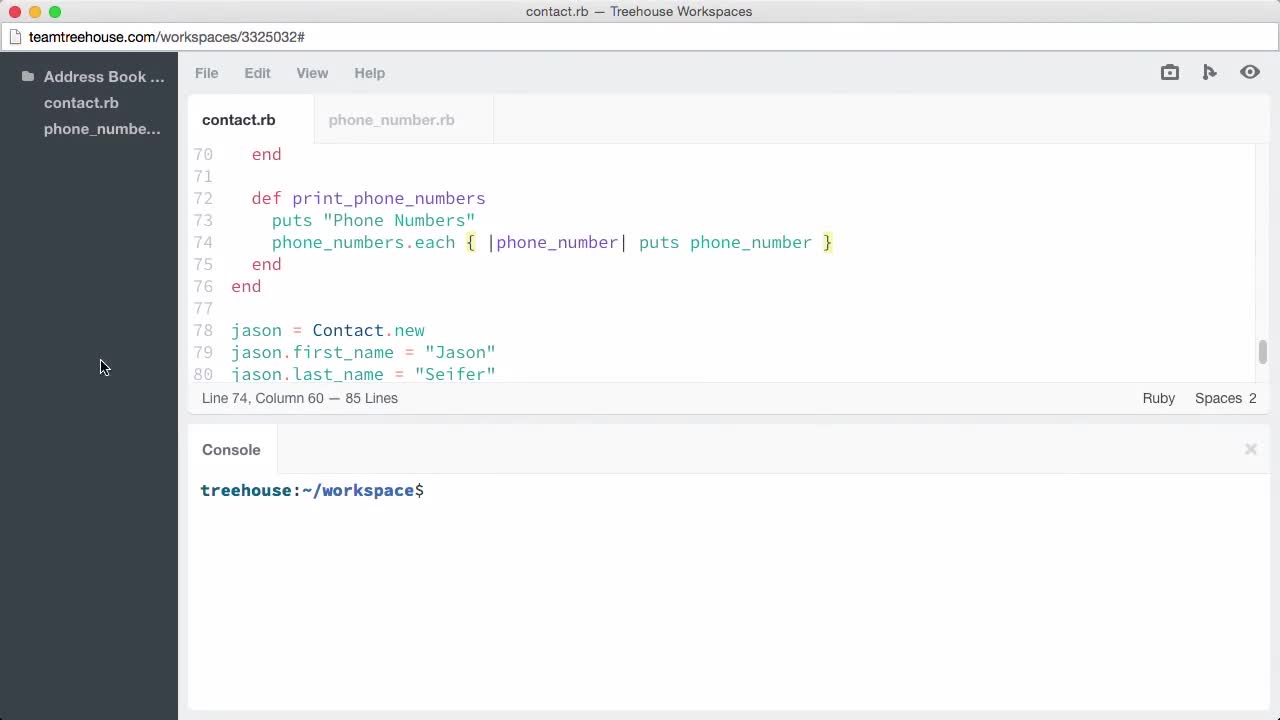The image size is (1280, 720).
Task: Open phone_number file from the sidebar
Action: pos(102,129)
